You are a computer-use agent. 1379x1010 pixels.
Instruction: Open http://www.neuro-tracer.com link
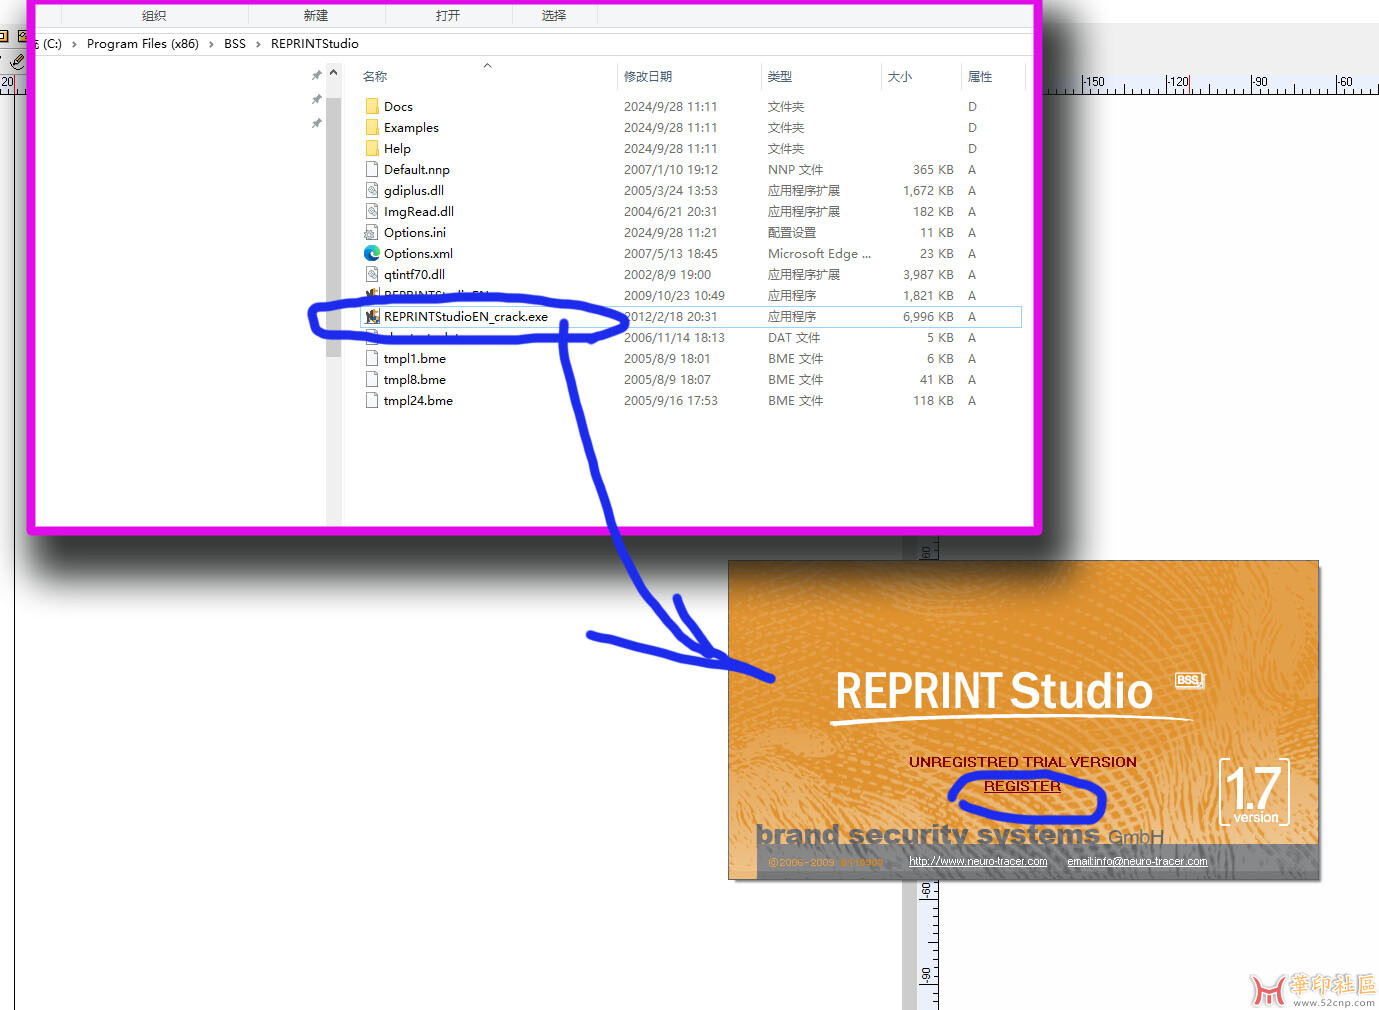978,861
